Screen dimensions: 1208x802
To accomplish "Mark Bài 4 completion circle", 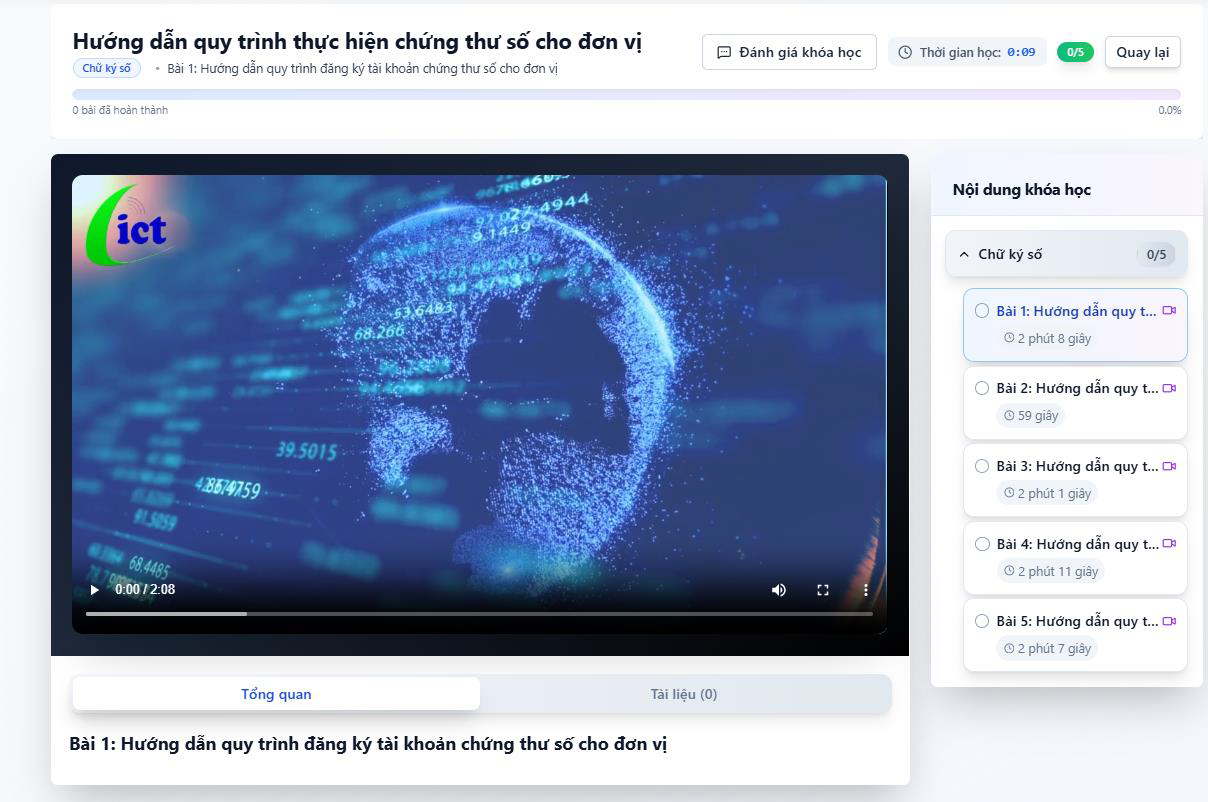I will click(982, 544).
